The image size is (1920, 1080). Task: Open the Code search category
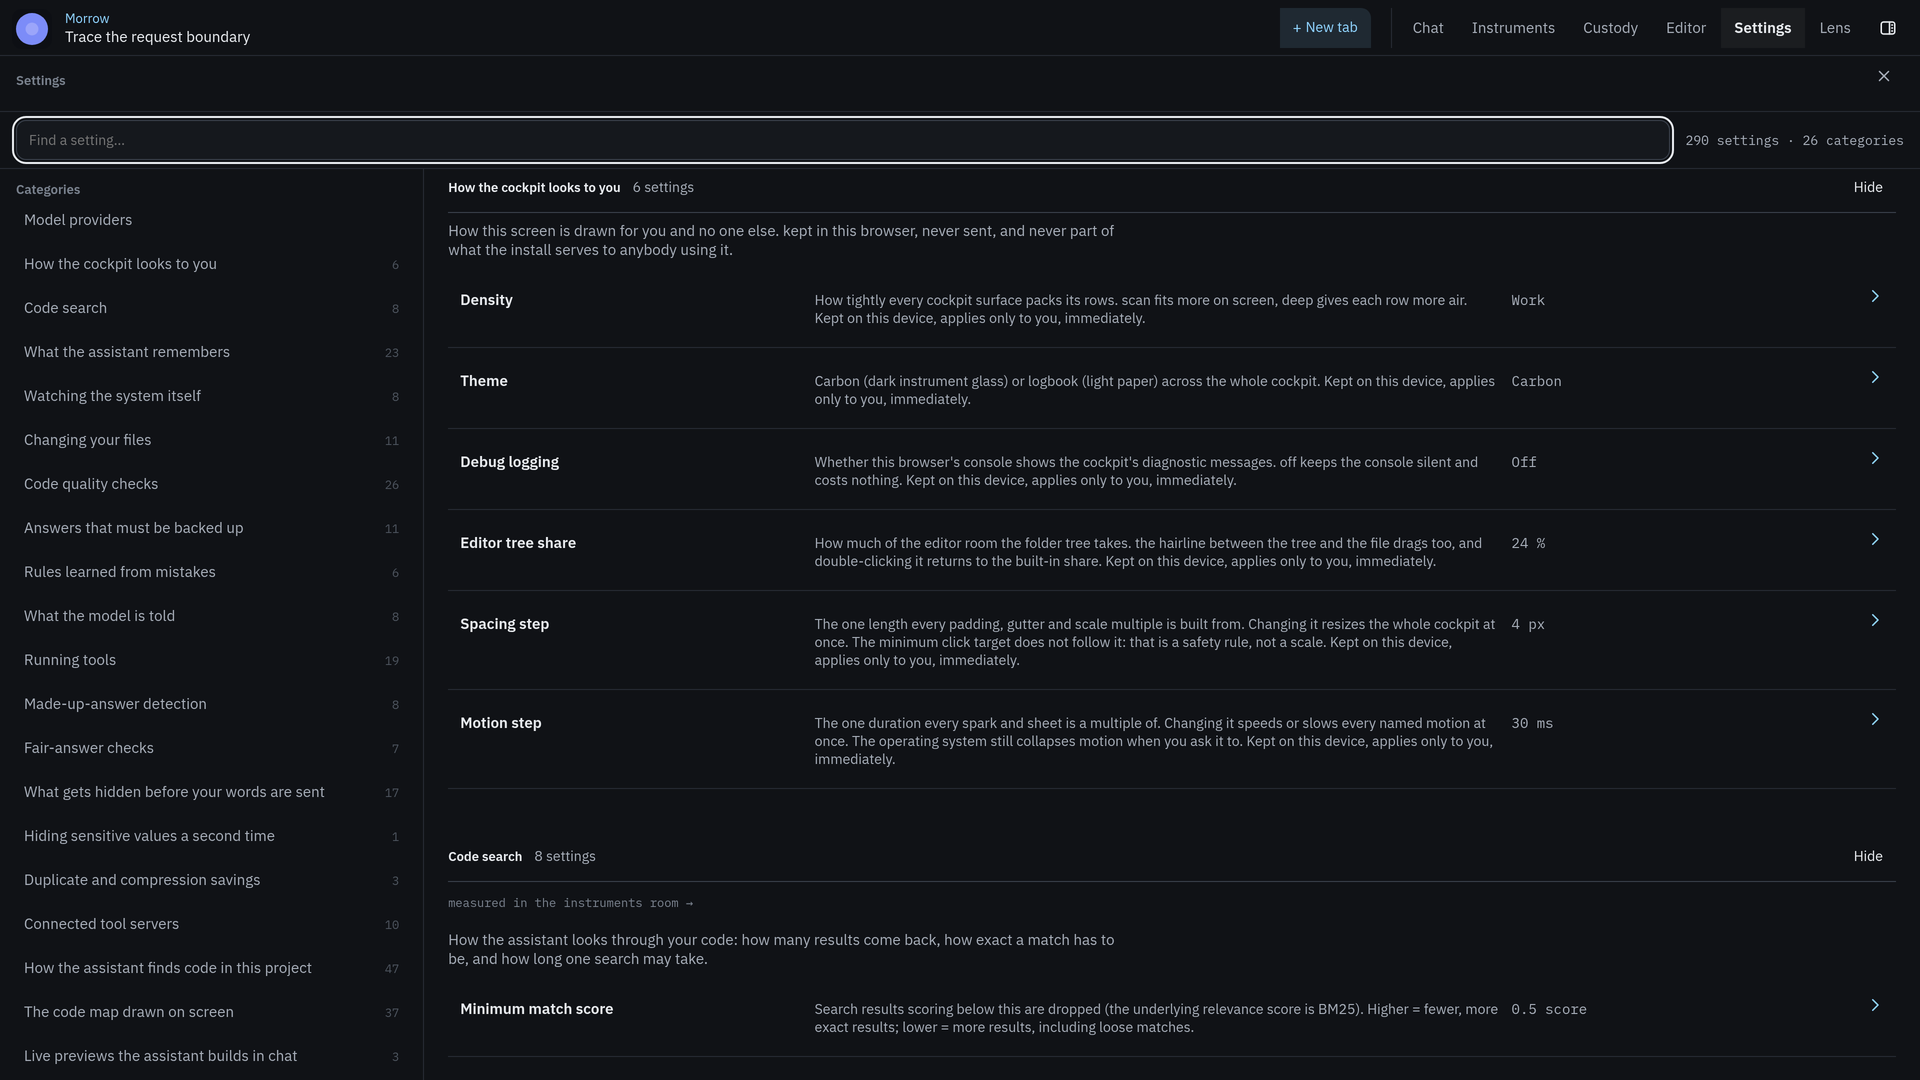[211, 308]
